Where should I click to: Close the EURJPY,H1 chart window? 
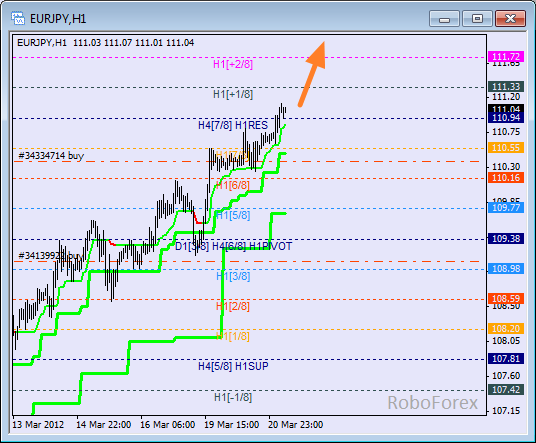tap(510, 18)
